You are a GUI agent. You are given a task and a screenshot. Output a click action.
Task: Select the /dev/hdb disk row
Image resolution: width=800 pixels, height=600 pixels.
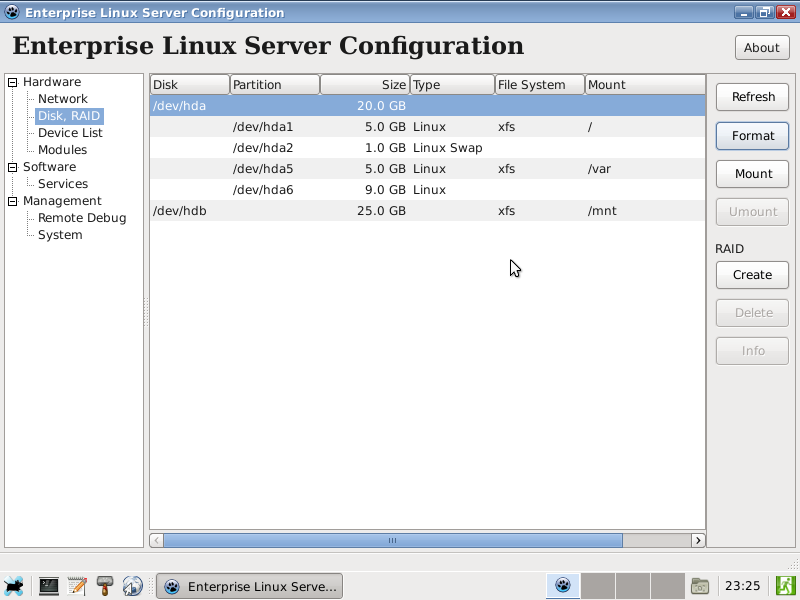click(428, 211)
